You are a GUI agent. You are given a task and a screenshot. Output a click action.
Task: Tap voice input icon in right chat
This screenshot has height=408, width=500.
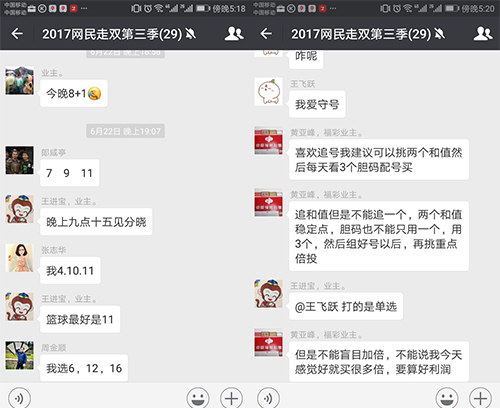coord(268,398)
